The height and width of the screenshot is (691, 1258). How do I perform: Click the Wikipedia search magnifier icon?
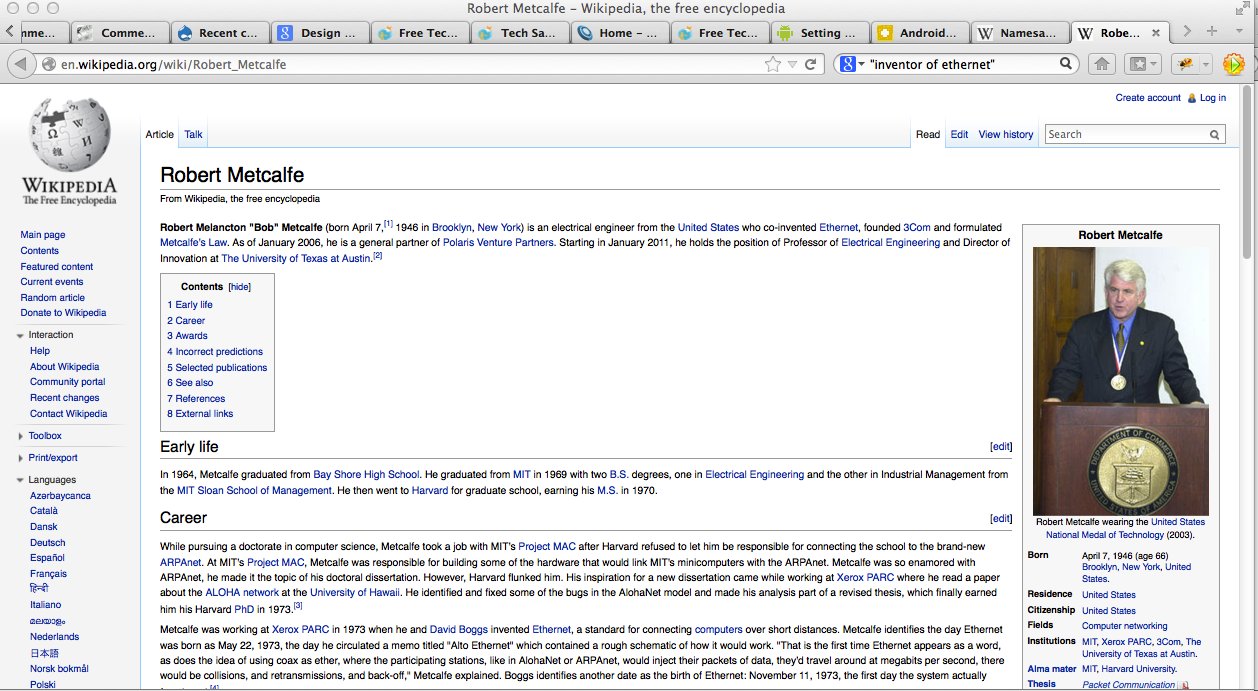point(1215,135)
